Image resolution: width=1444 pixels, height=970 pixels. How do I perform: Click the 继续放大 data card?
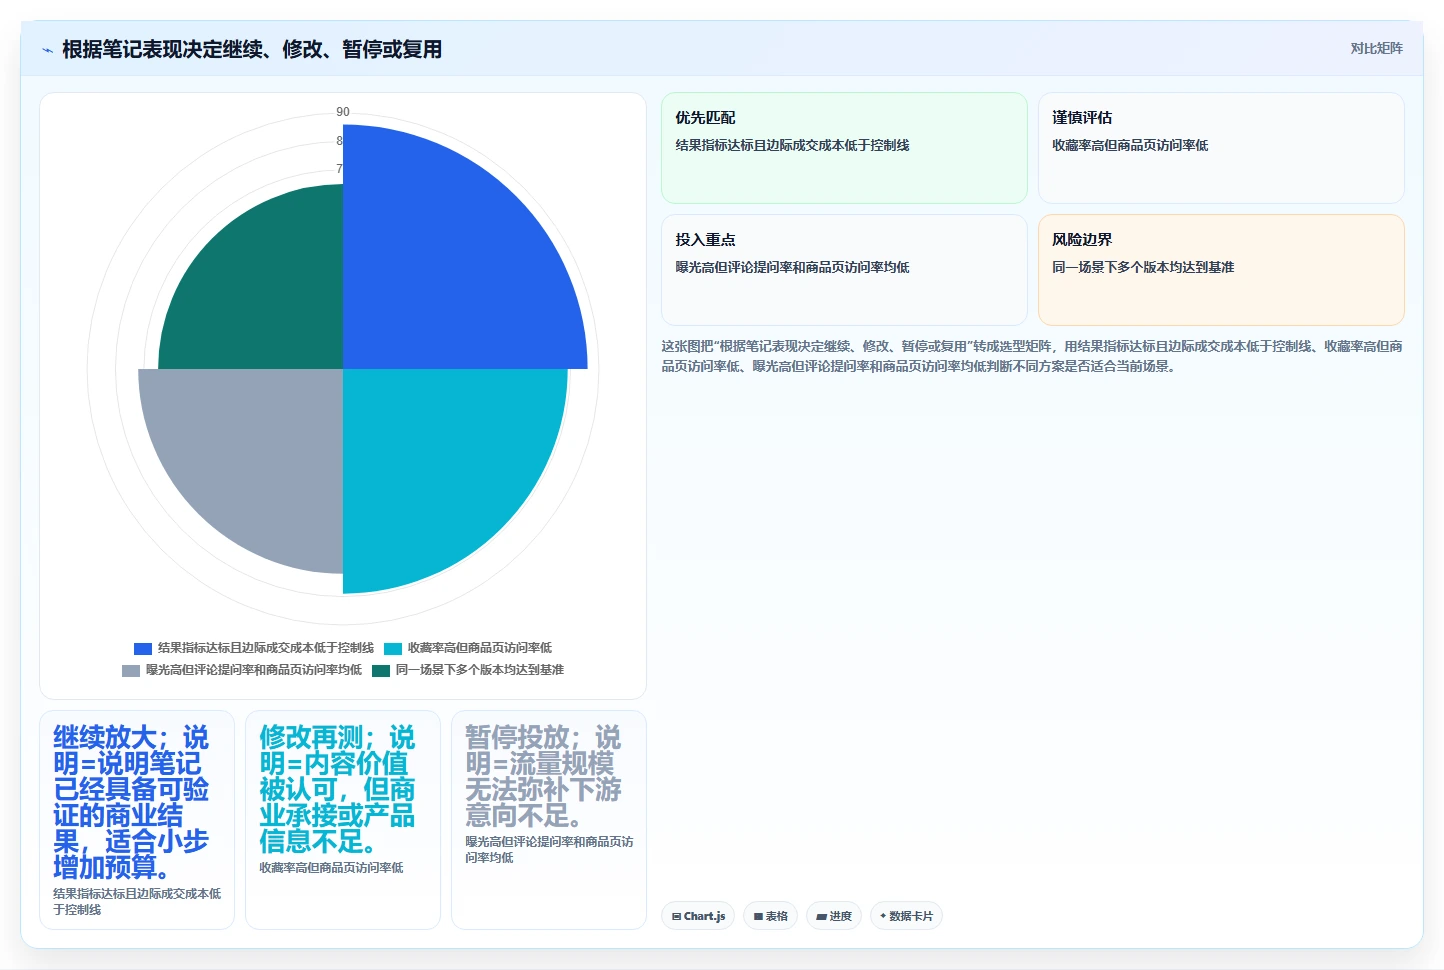137,820
